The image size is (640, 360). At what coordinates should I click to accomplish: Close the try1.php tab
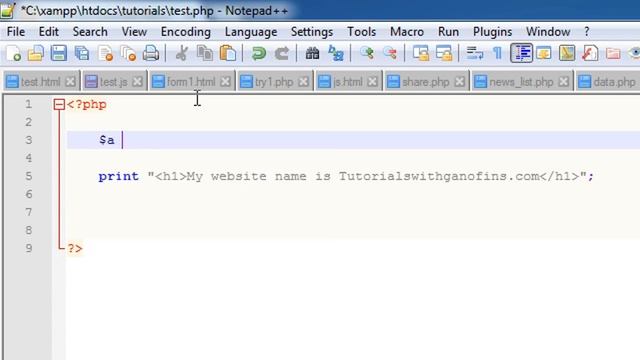click(303, 82)
